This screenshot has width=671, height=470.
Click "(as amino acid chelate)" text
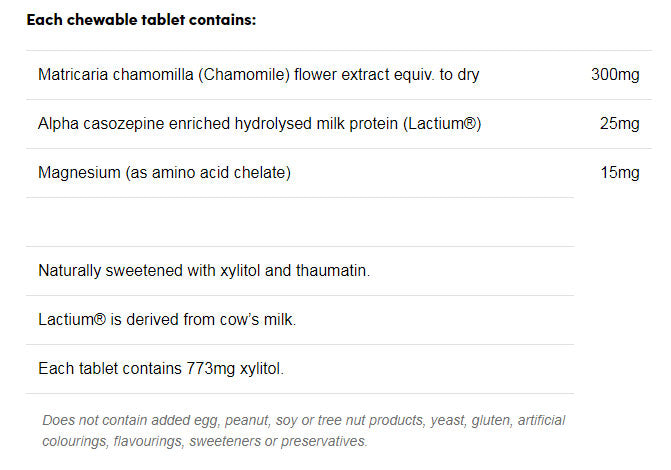[207, 173]
